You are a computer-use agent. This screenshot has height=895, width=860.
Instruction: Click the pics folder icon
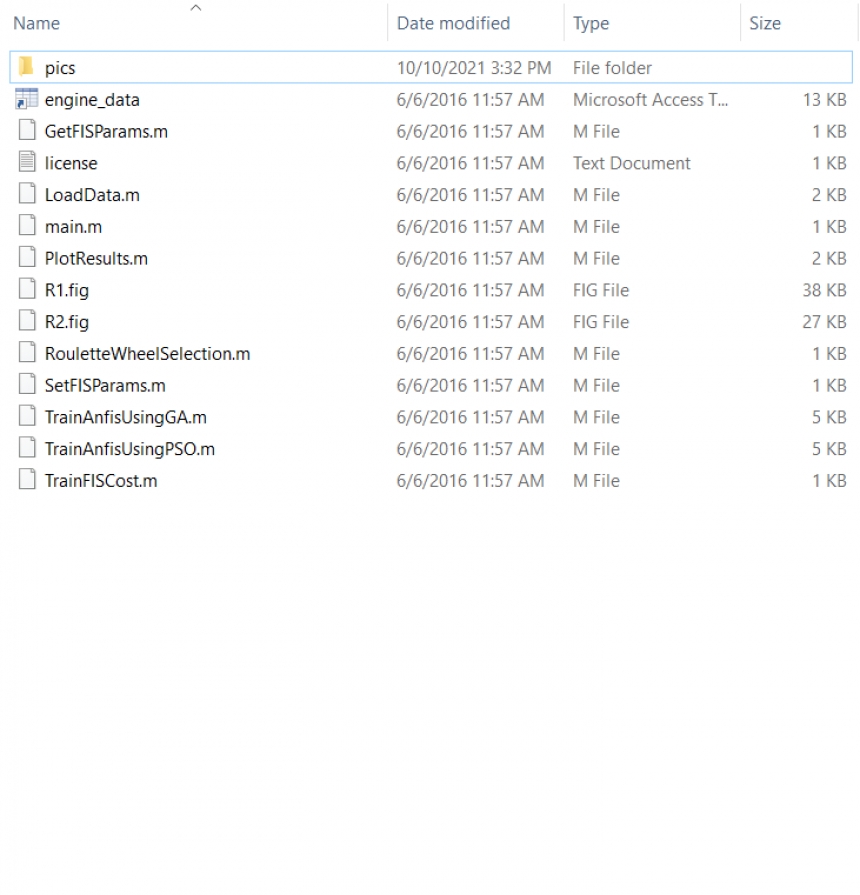[x=26, y=67]
